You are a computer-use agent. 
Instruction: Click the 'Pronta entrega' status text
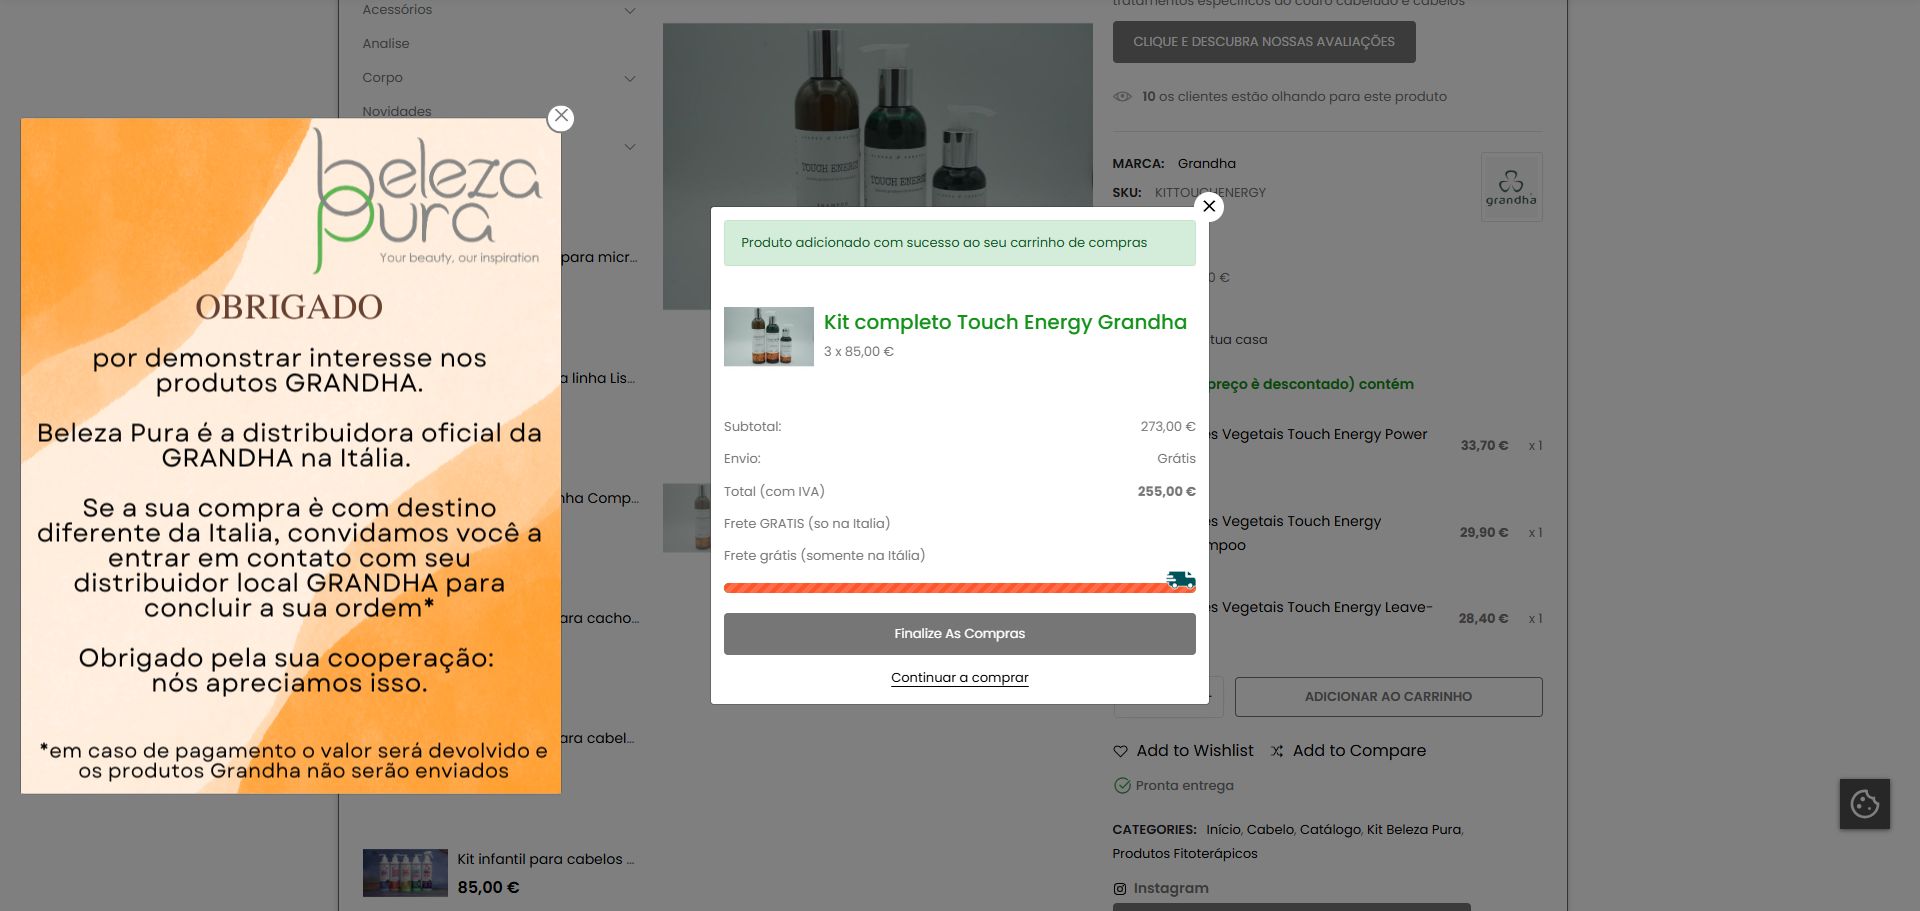click(1184, 786)
